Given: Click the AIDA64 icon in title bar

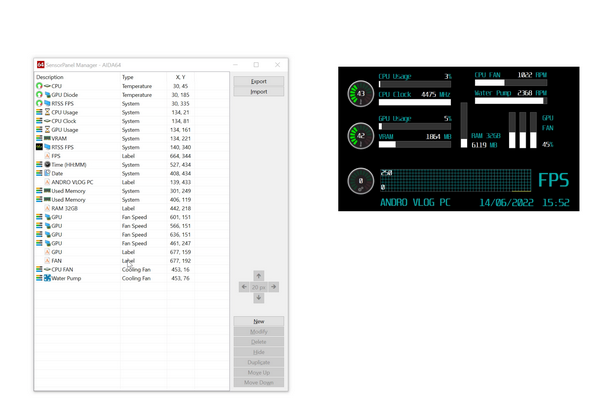Looking at the screenshot, I should tap(40, 65).
